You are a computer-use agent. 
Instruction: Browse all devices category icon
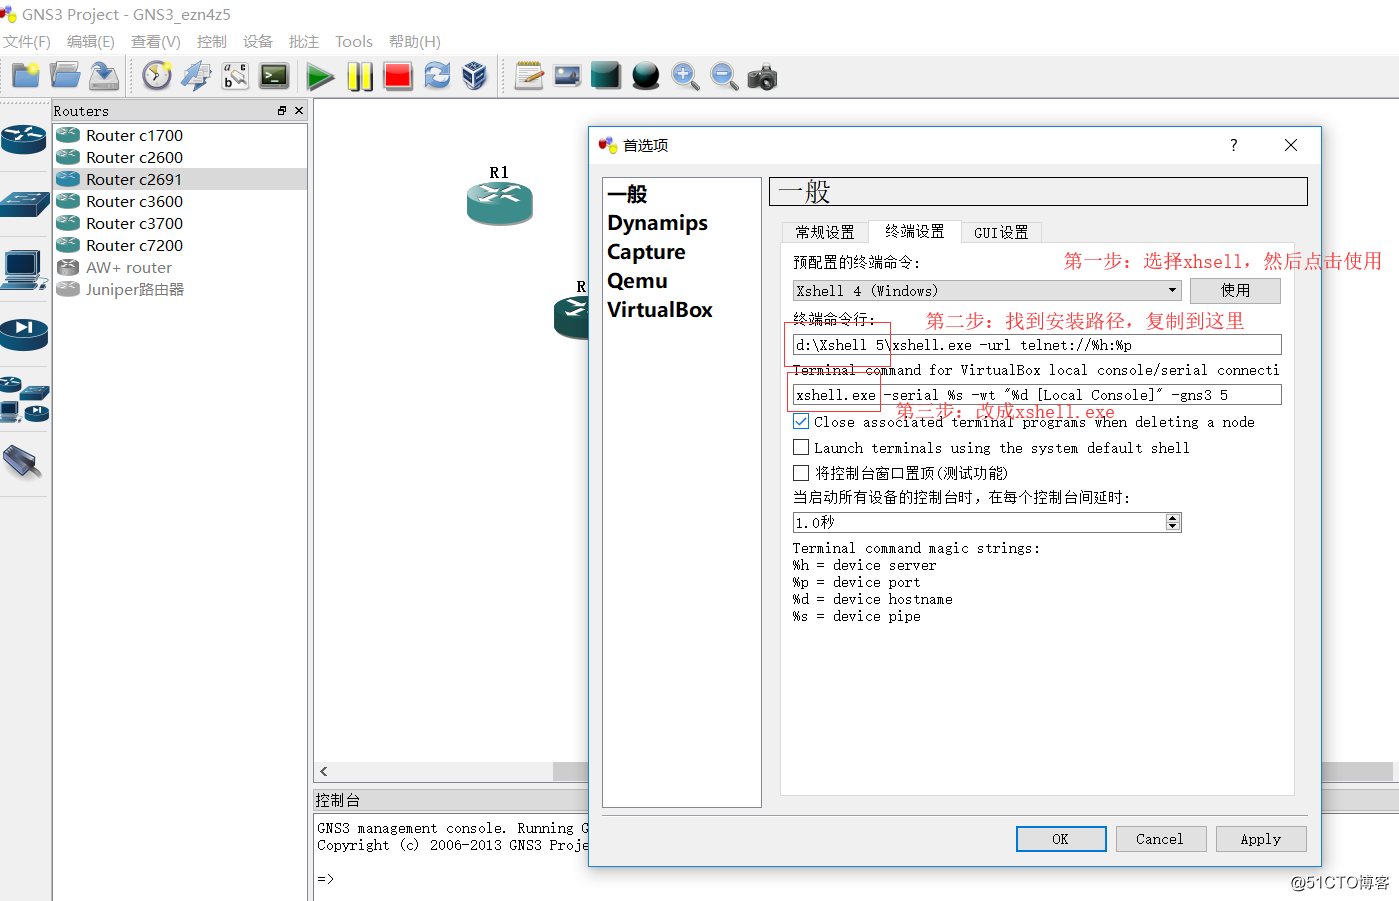[x=24, y=399]
